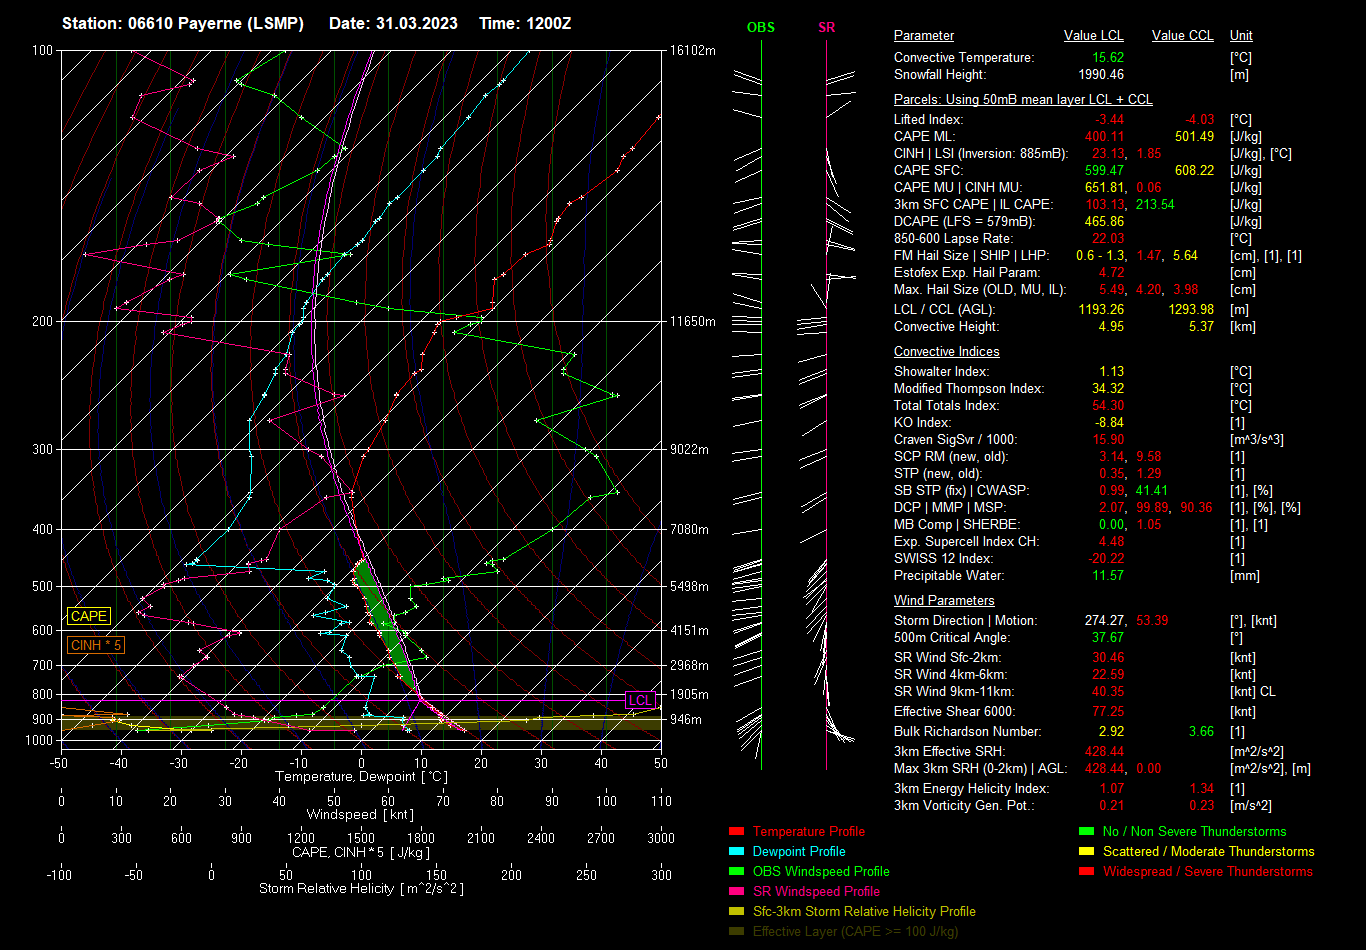
Task: Open the Convective Indices section heading
Action: click(x=946, y=352)
